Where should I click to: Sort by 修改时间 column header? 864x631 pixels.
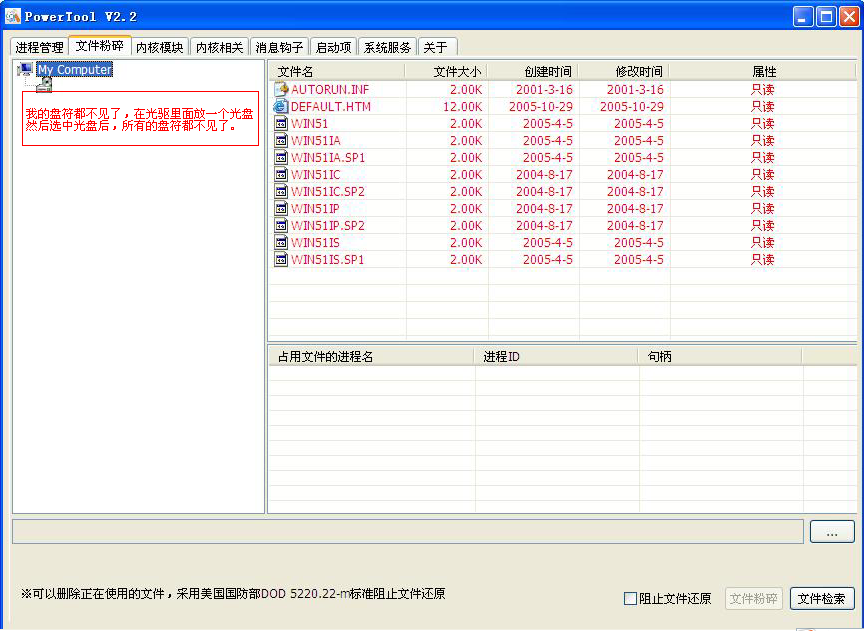[x=624, y=71]
